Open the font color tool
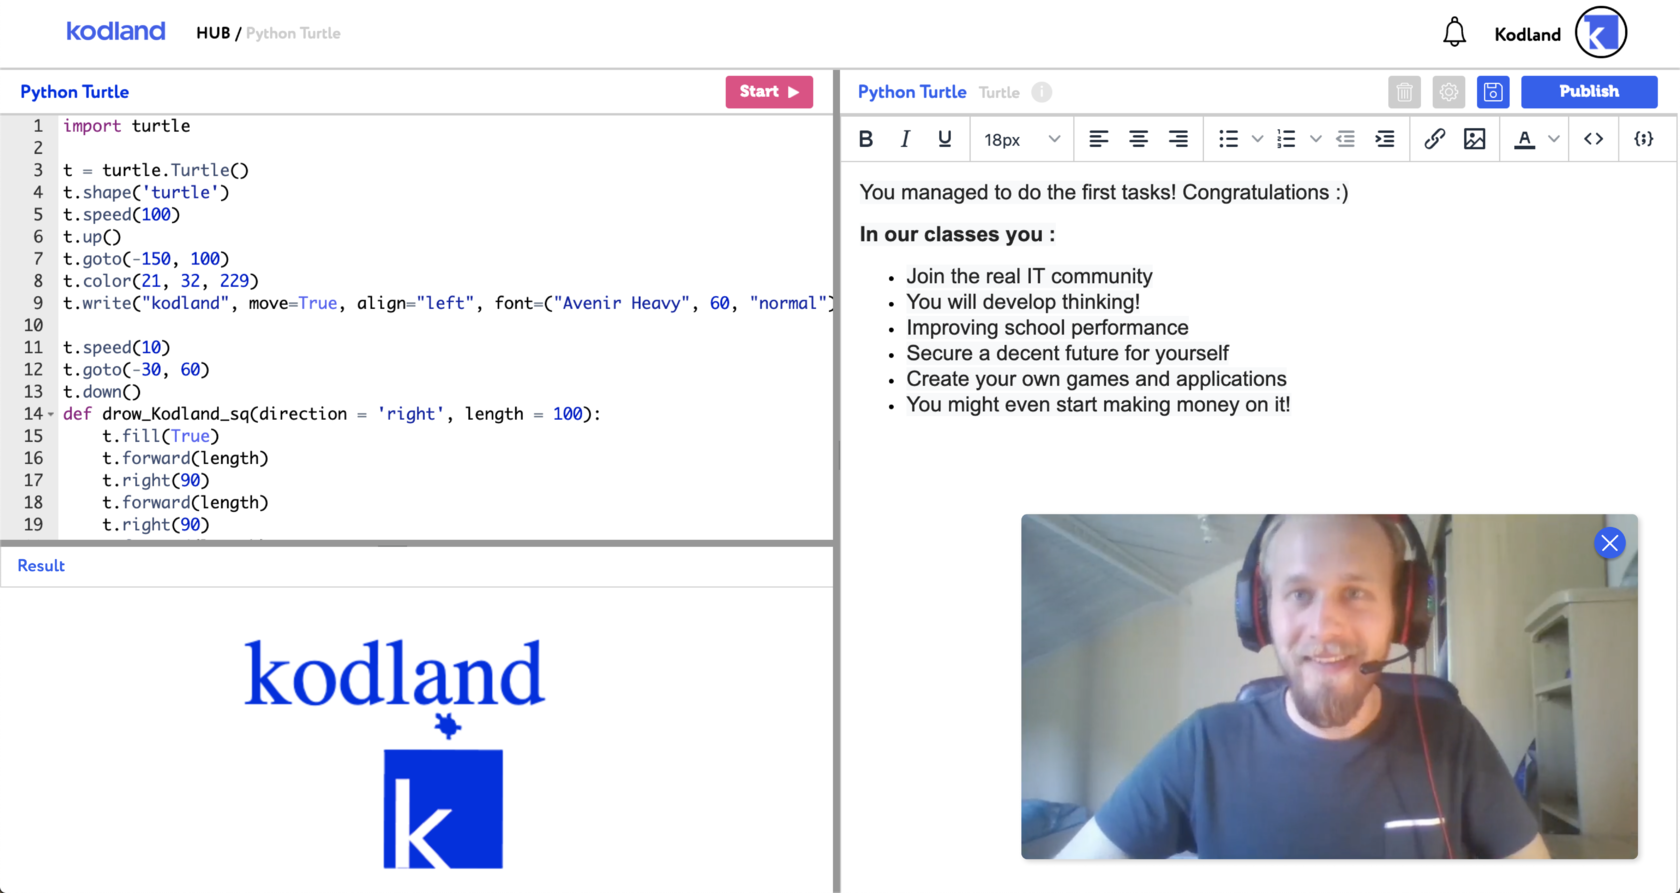The width and height of the screenshot is (1680, 893). [x=1524, y=139]
